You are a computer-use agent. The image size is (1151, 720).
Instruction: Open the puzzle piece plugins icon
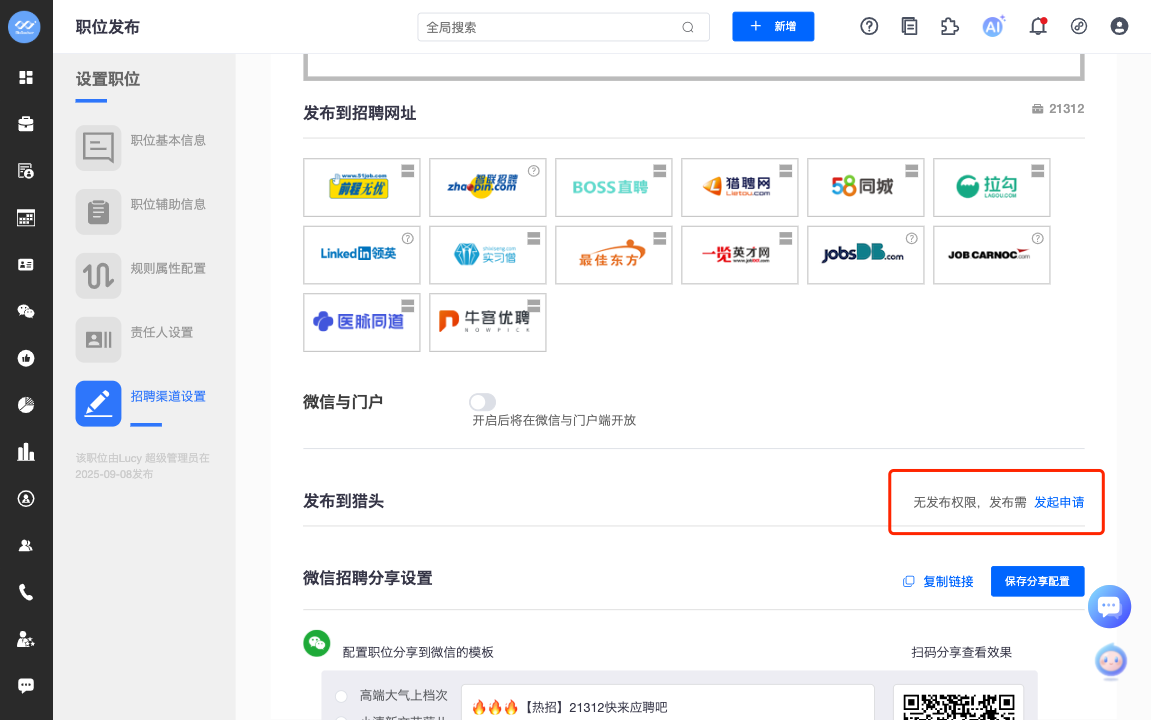pyautogui.click(x=950, y=26)
